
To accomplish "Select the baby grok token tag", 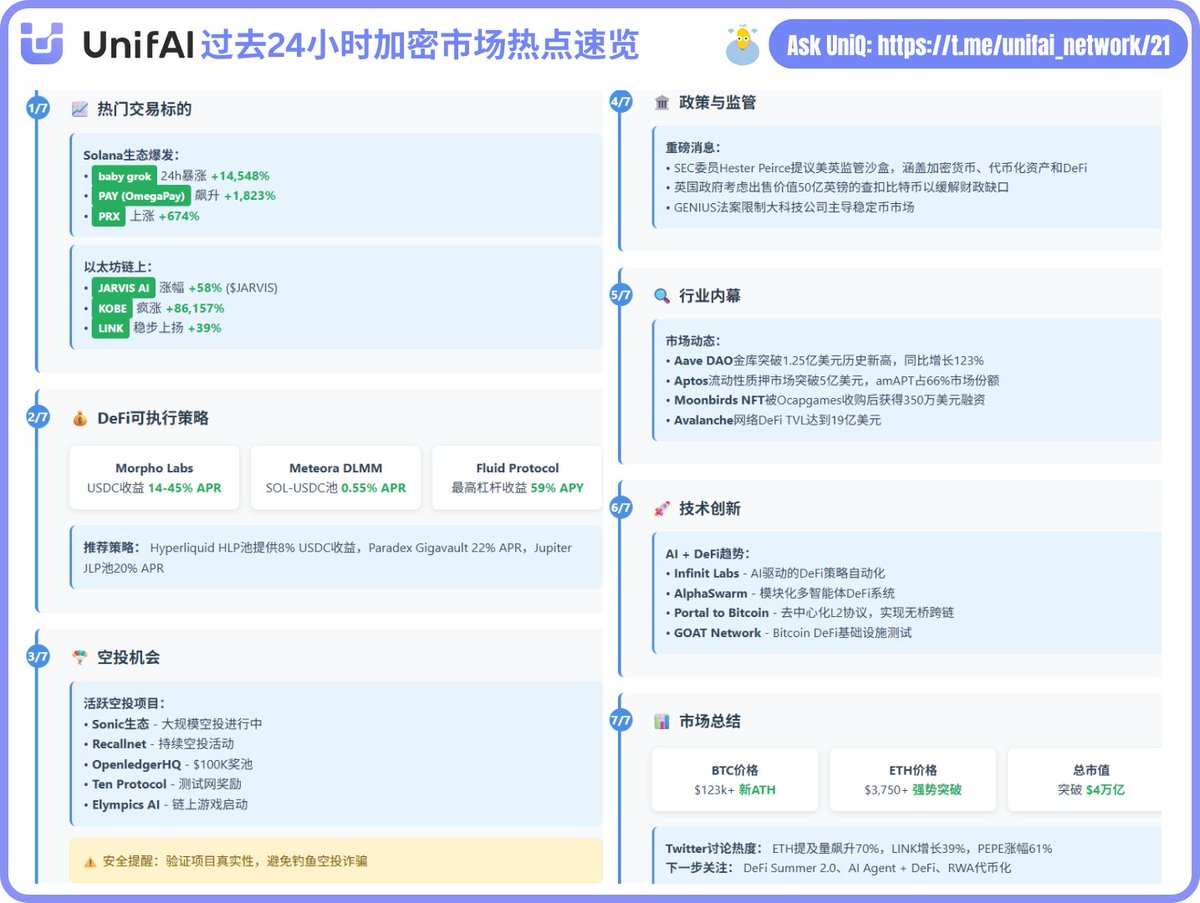I will tap(124, 176).
